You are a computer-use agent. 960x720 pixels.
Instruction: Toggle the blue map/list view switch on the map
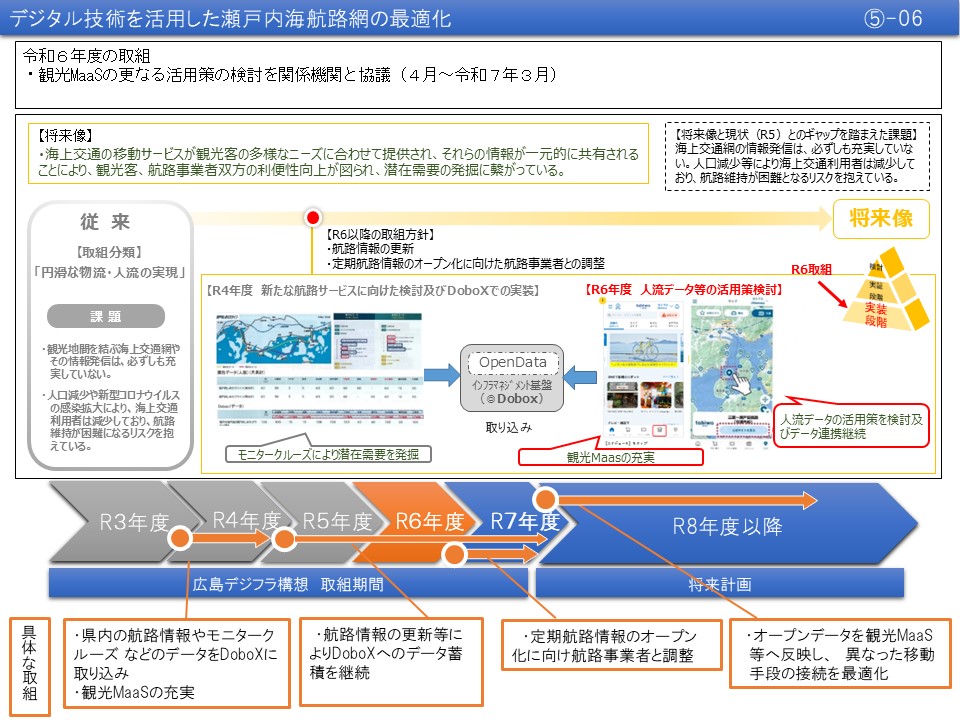(x=761, y=313)
